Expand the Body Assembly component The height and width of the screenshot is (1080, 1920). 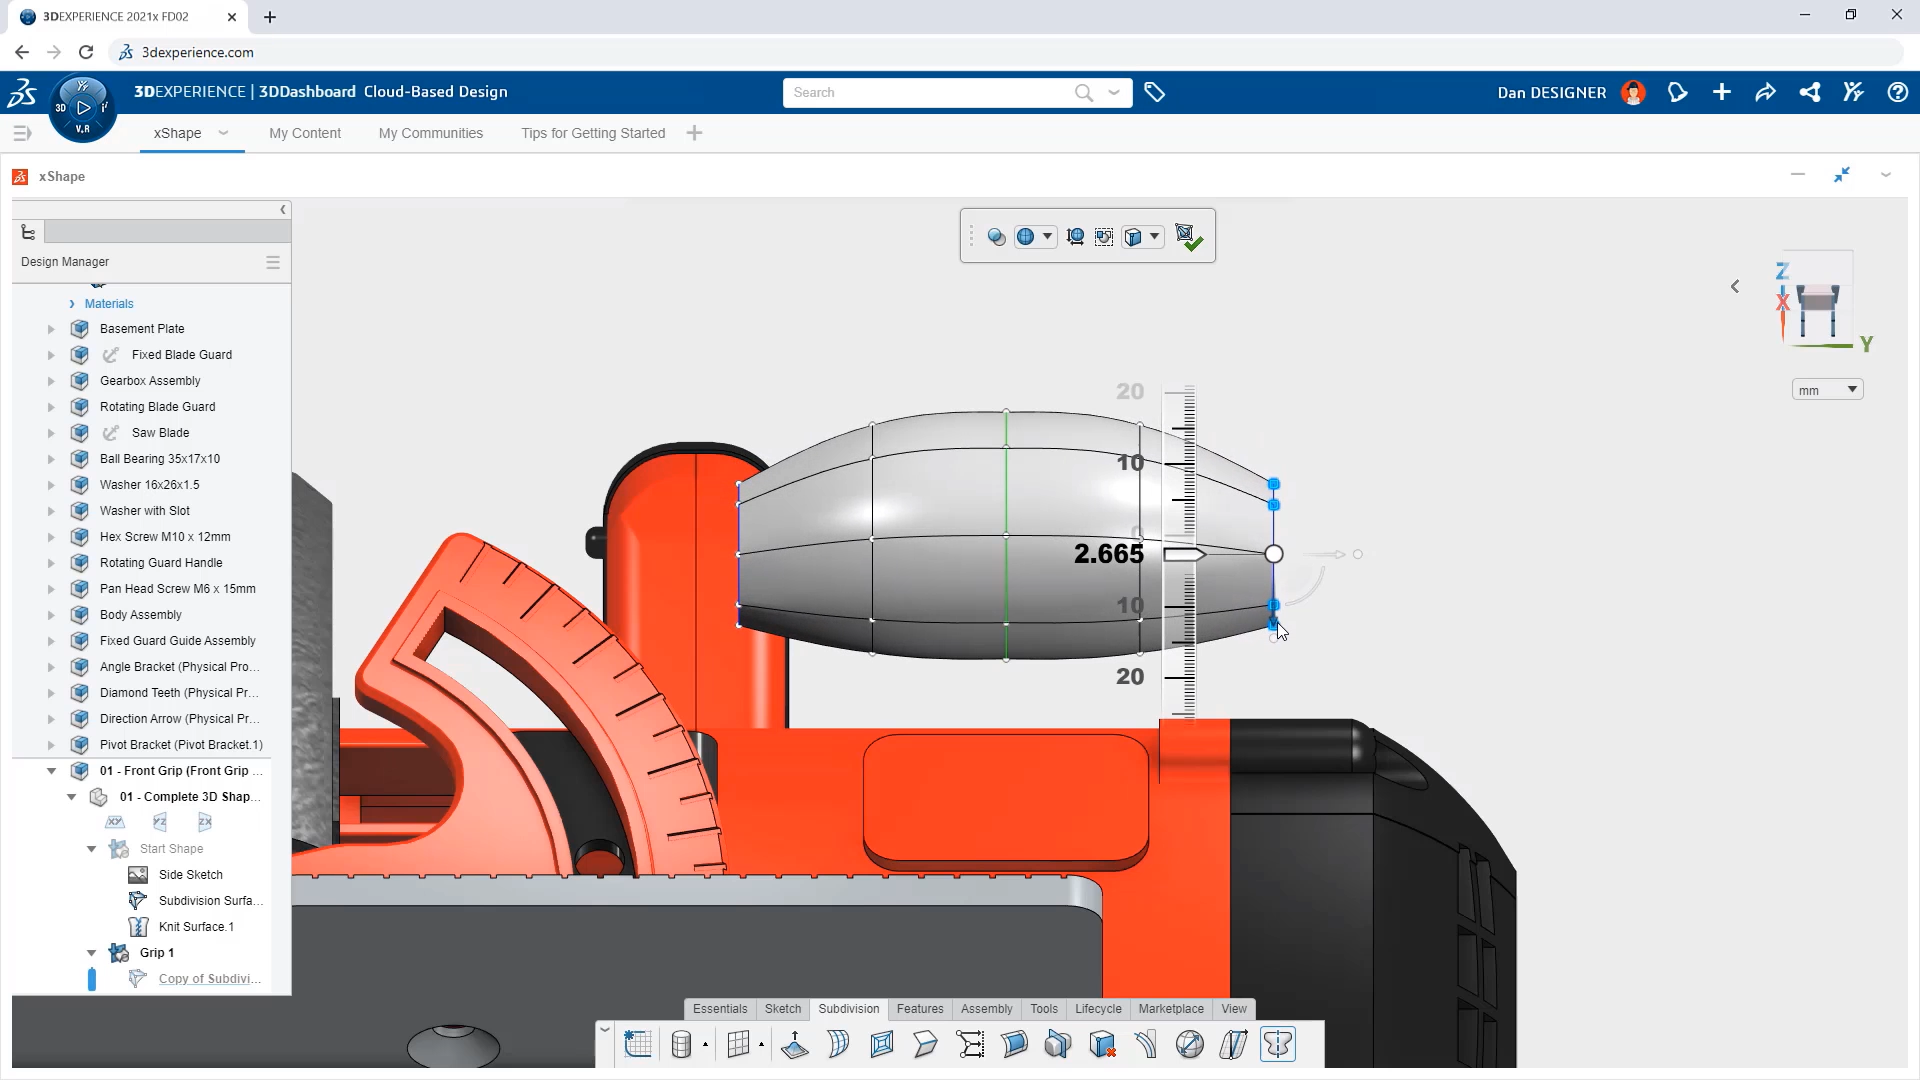pos(51,615)
